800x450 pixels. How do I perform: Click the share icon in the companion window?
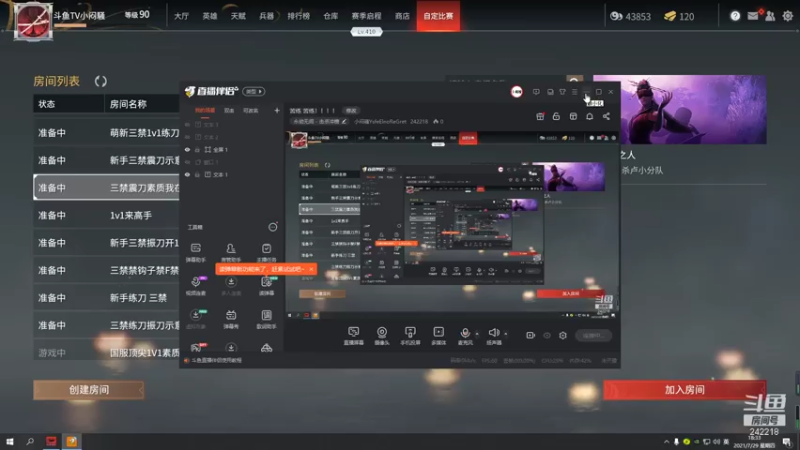pyautogui.click(x=606, y=116)
